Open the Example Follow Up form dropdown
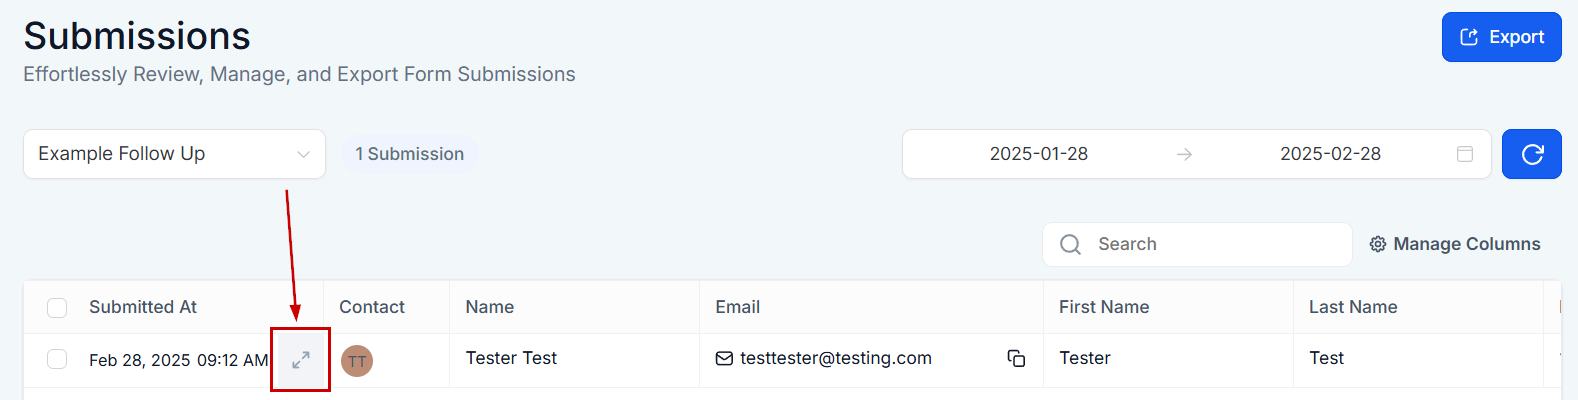 pyautogui.click(x=174, y=154)
